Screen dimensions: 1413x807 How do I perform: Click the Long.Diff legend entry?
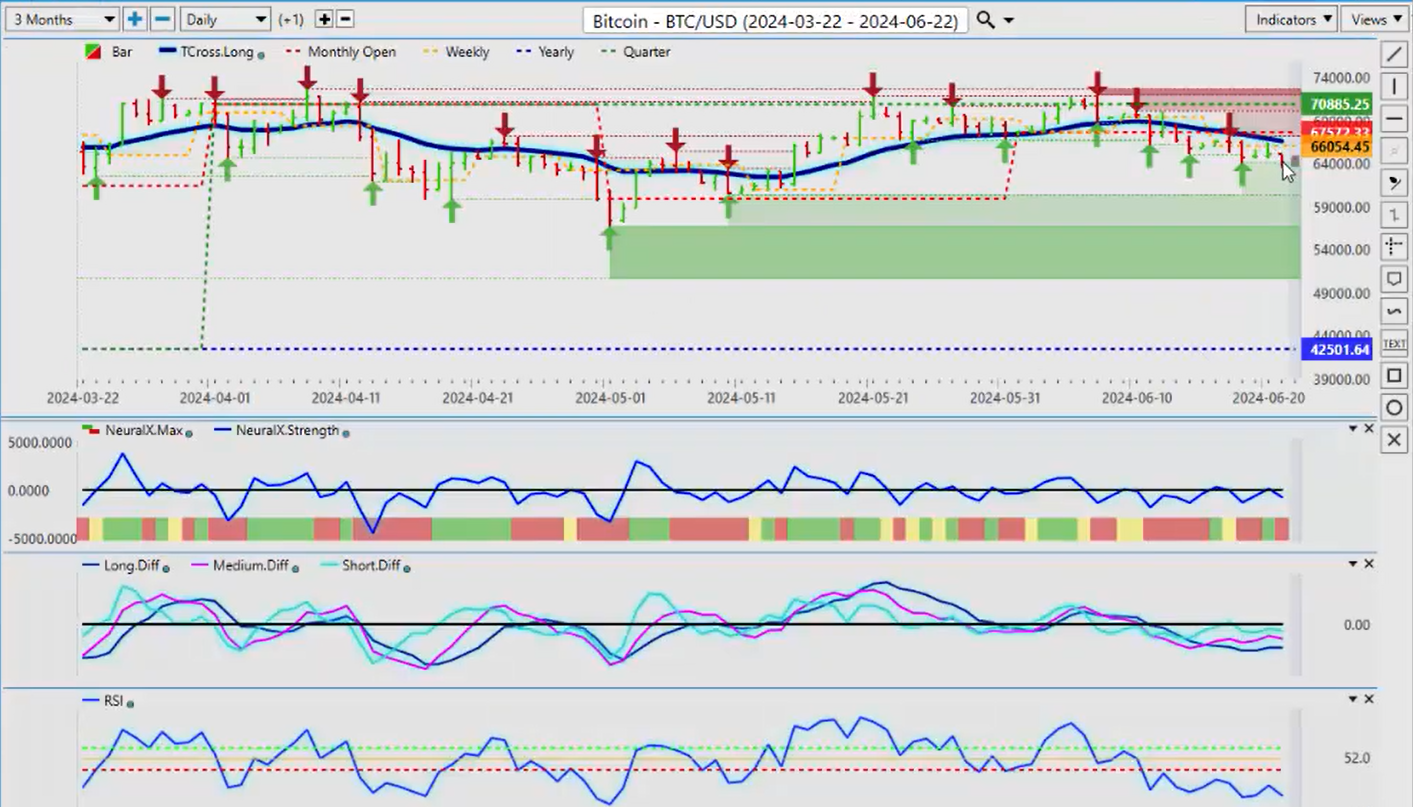tap(120, 565)
